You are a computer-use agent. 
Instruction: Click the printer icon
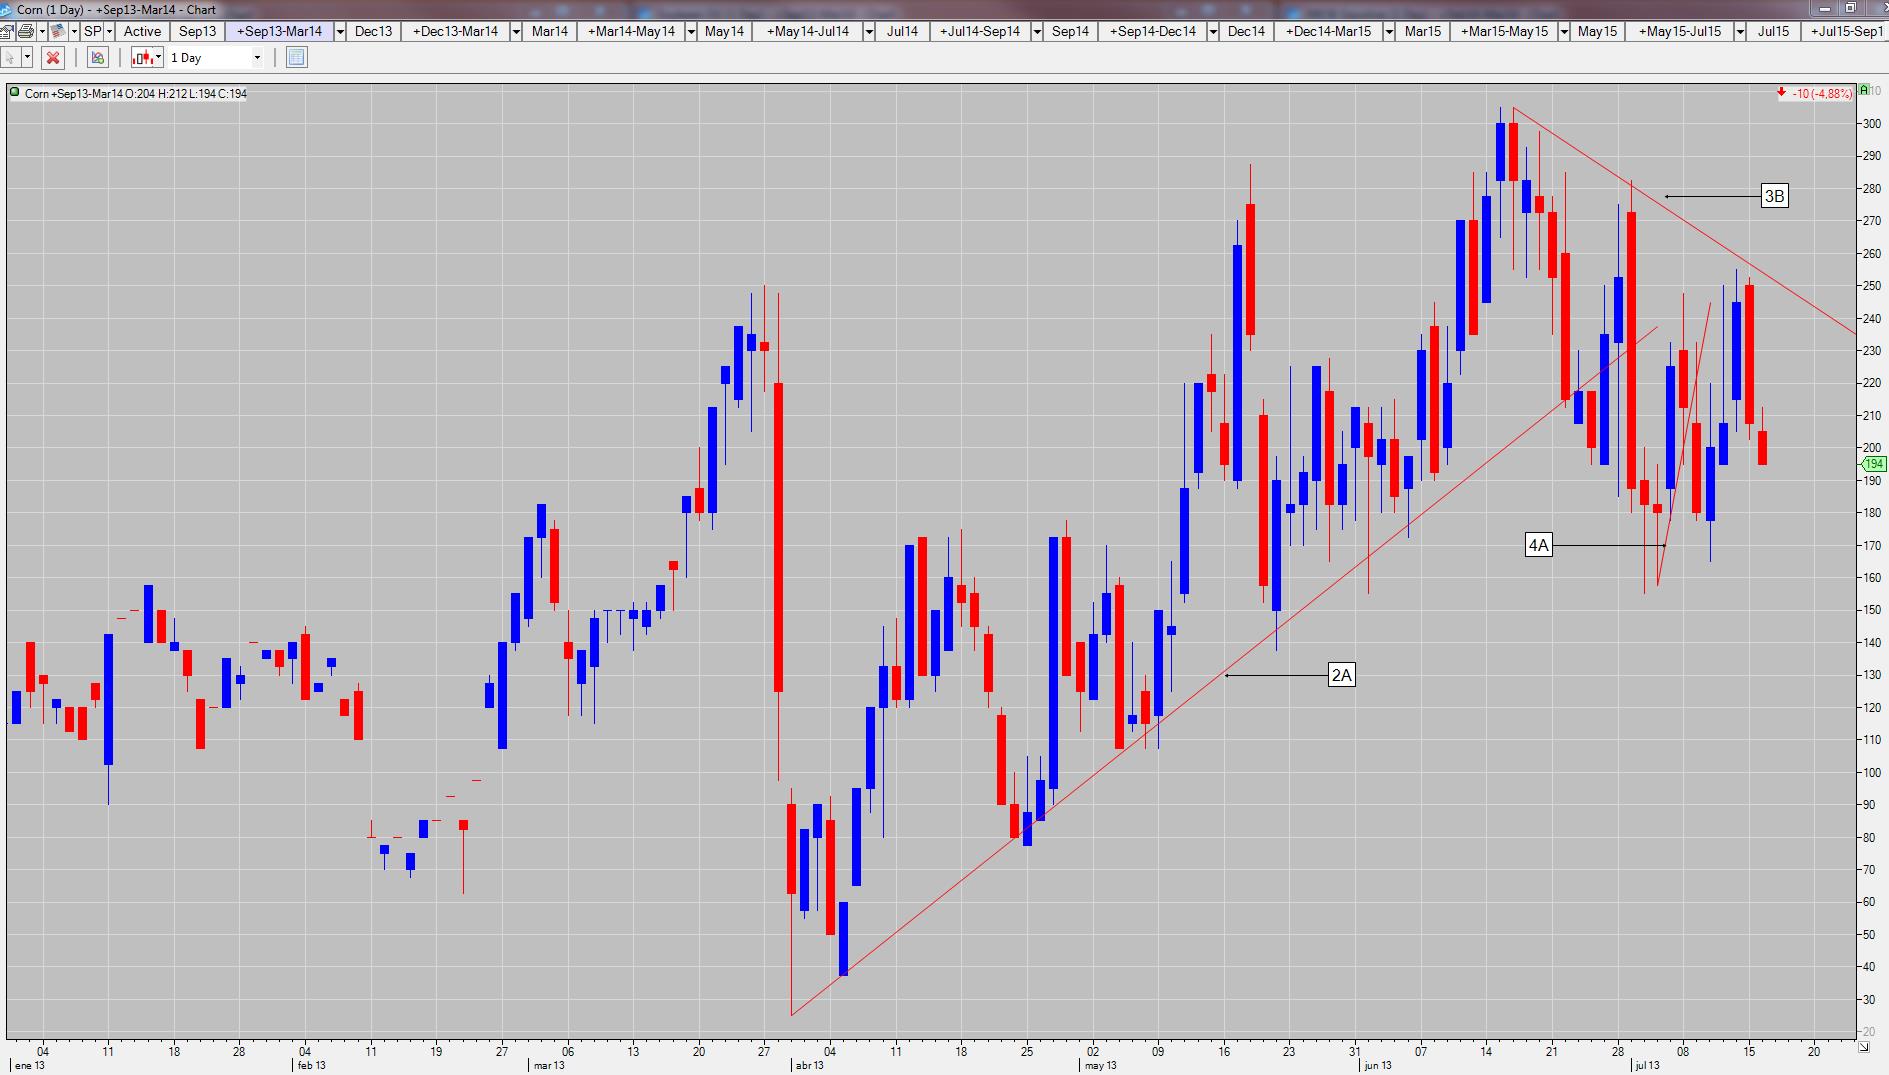tap(26, 31)
